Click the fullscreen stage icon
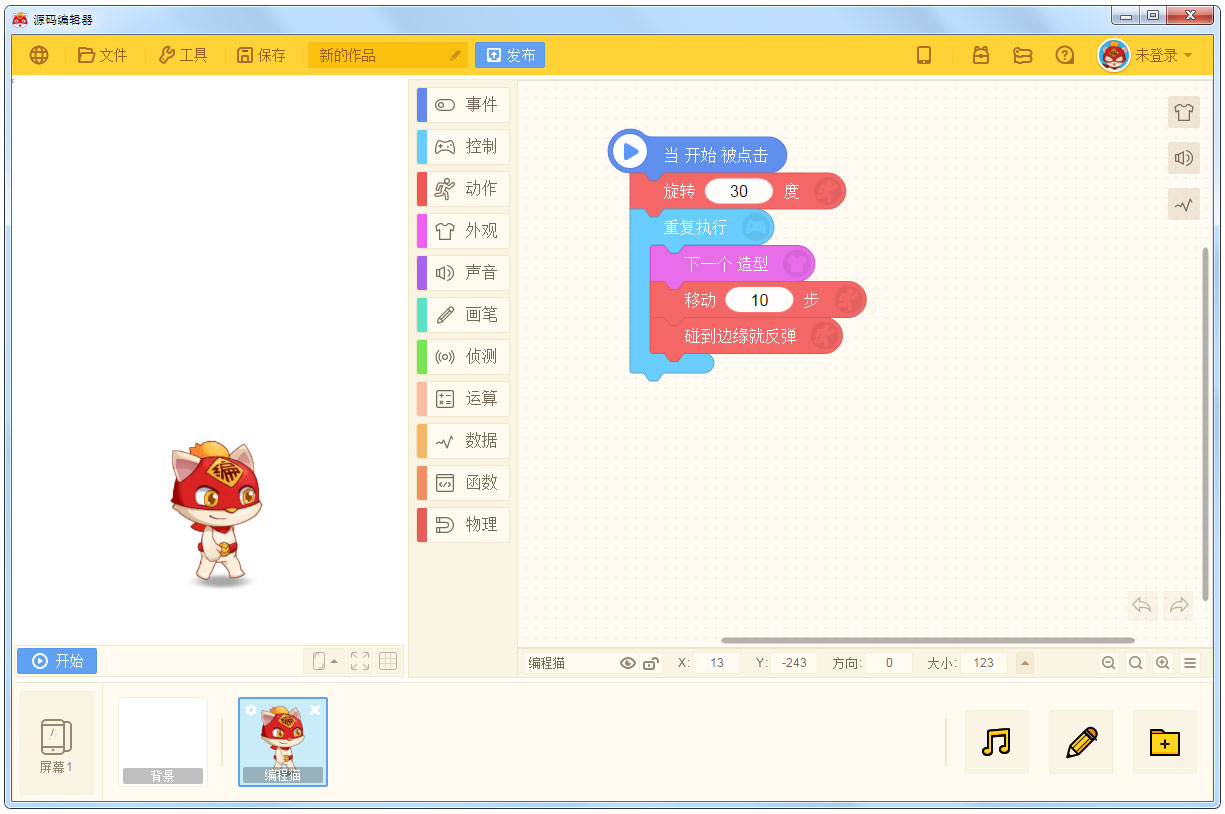 (360, 661)
